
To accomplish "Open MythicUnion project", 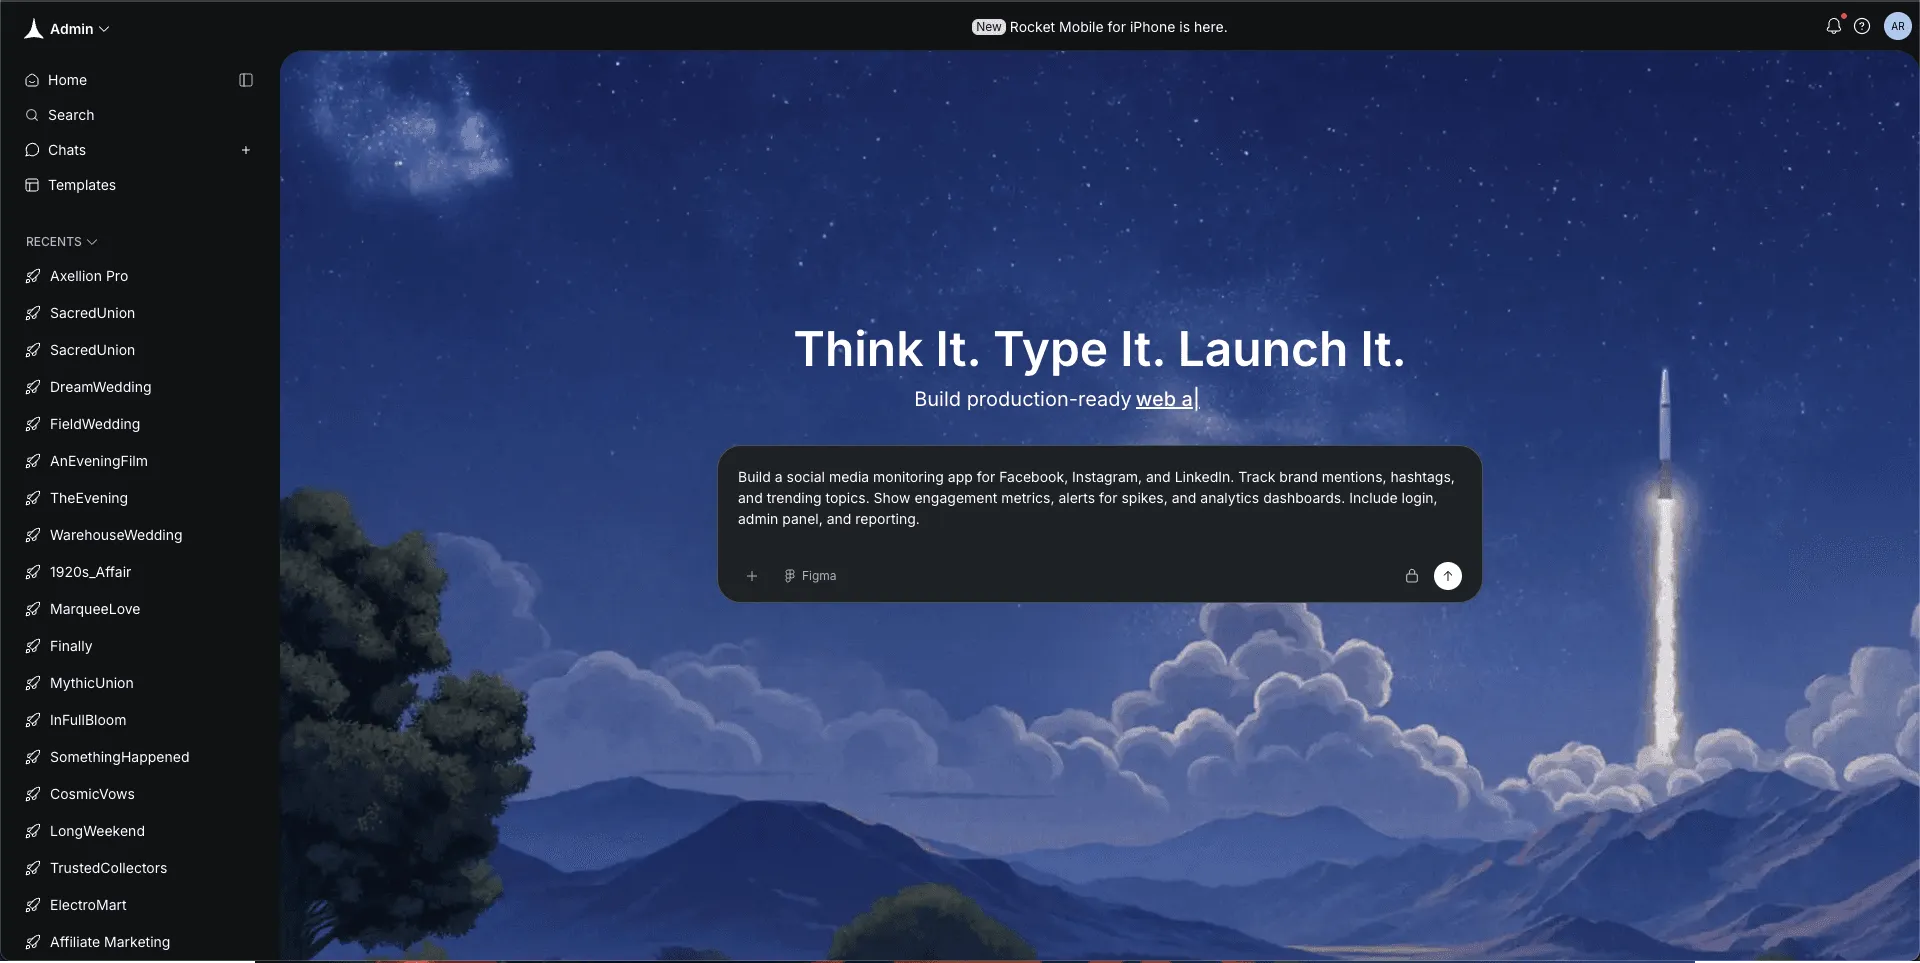I will pyautogui.click(x=91, y=683).
